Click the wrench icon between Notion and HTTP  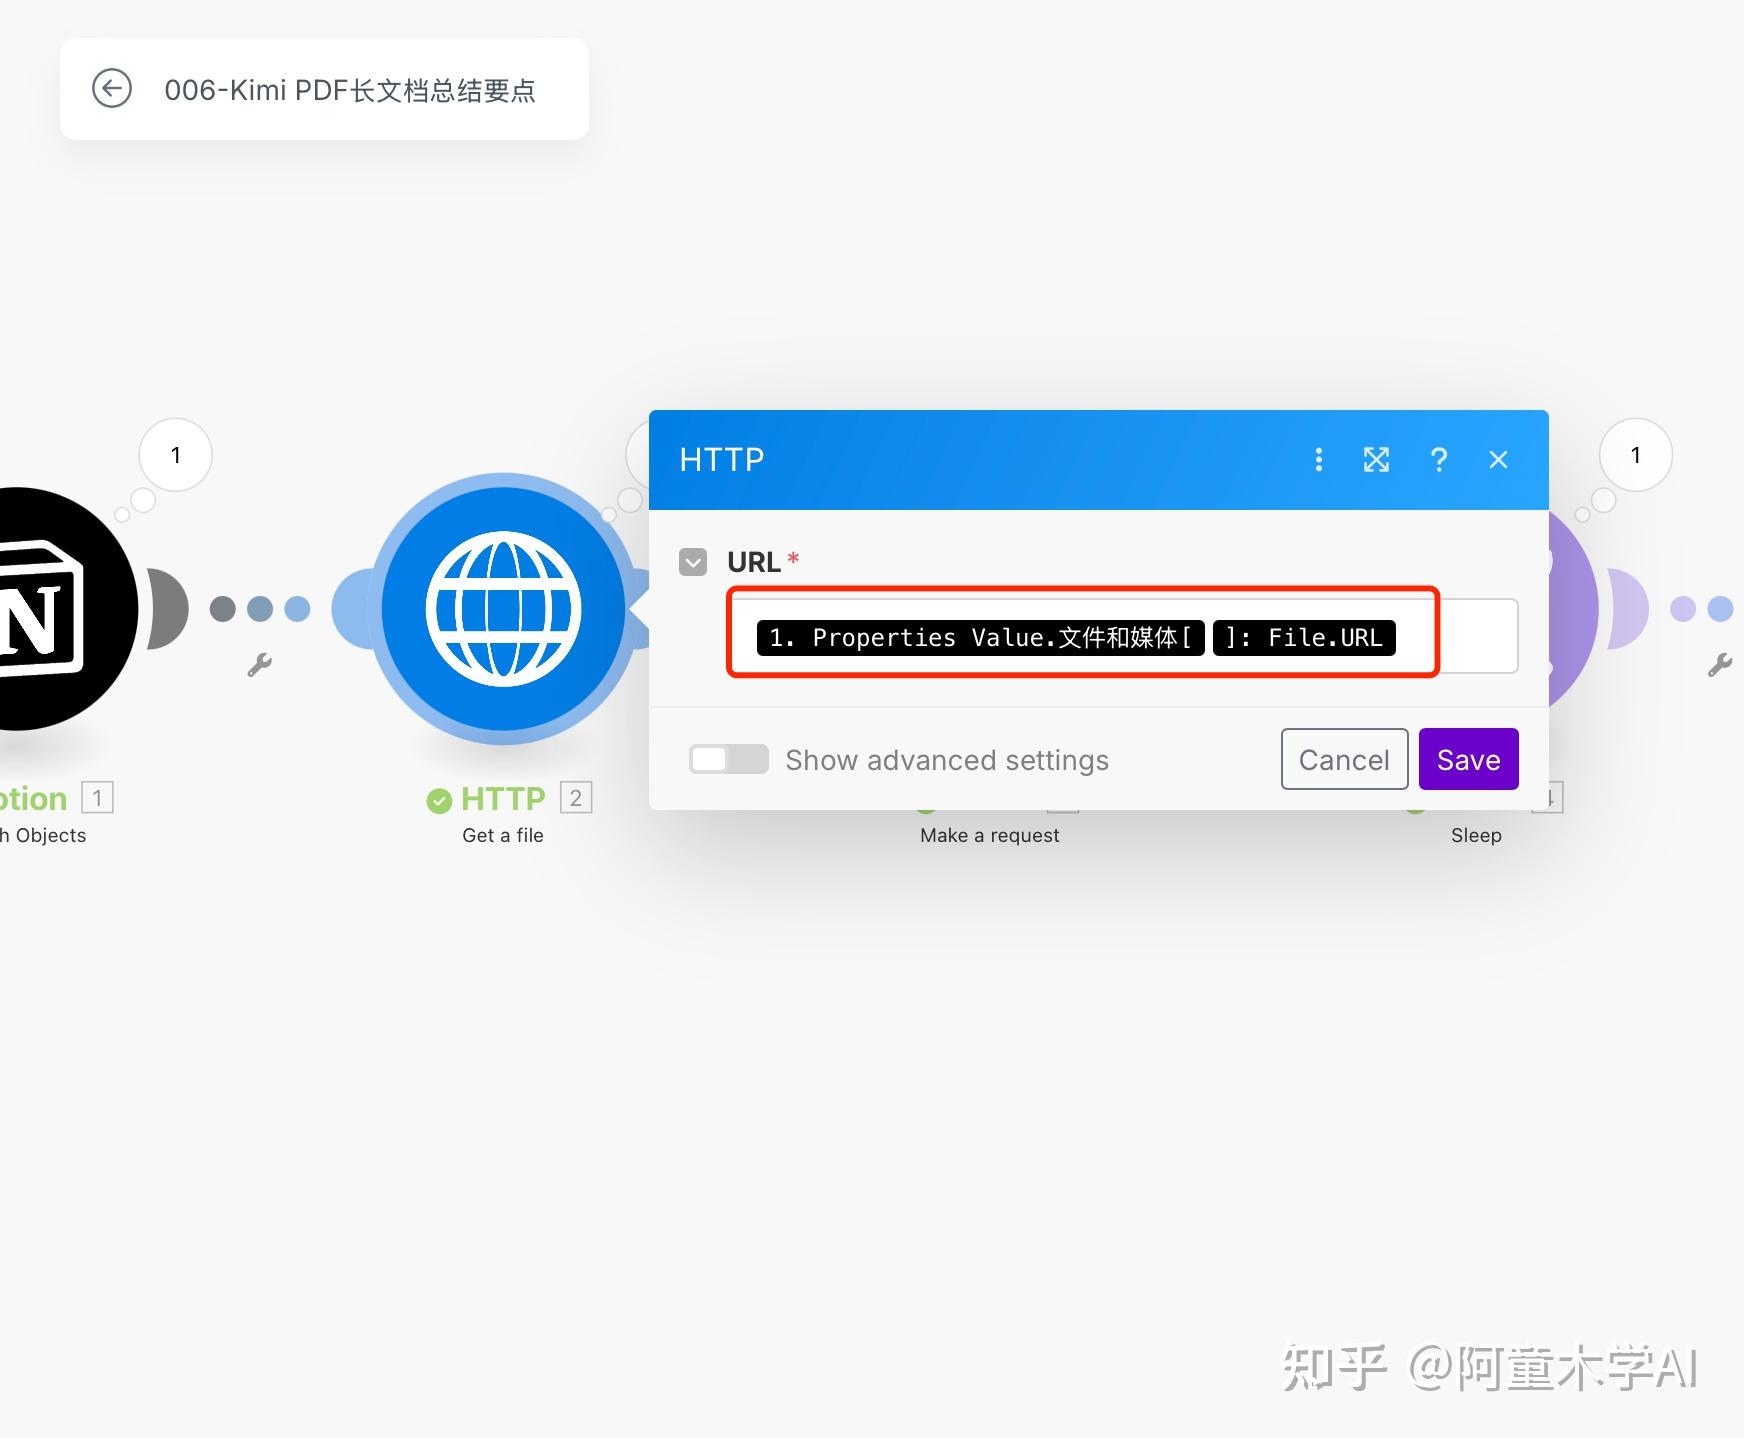click(x=261, y=662)
